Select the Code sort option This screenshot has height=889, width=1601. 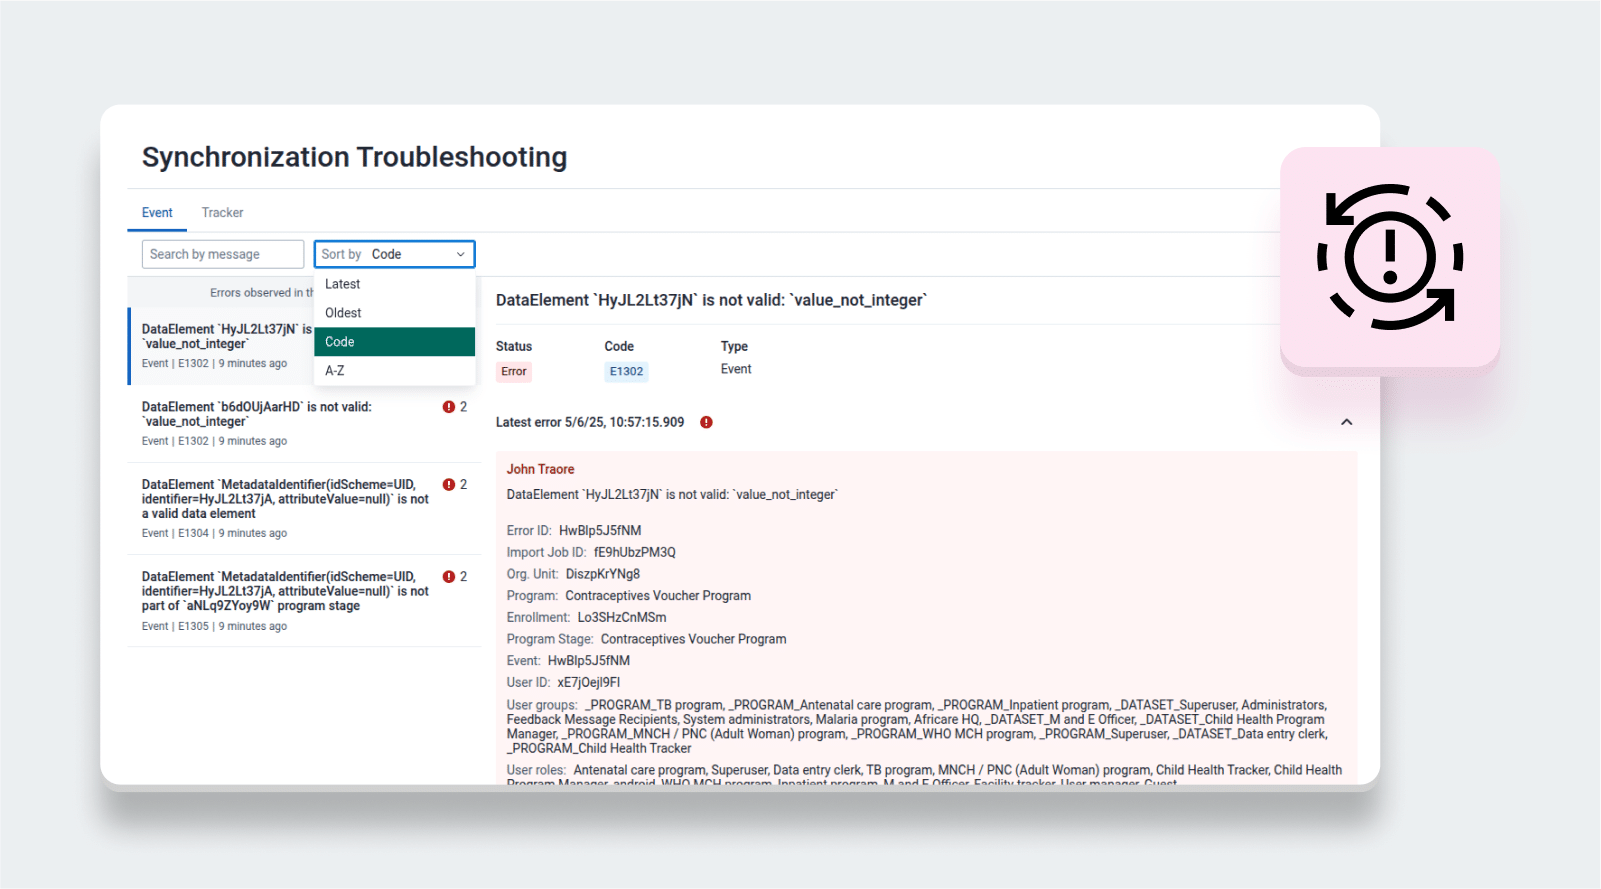(394, 342)
